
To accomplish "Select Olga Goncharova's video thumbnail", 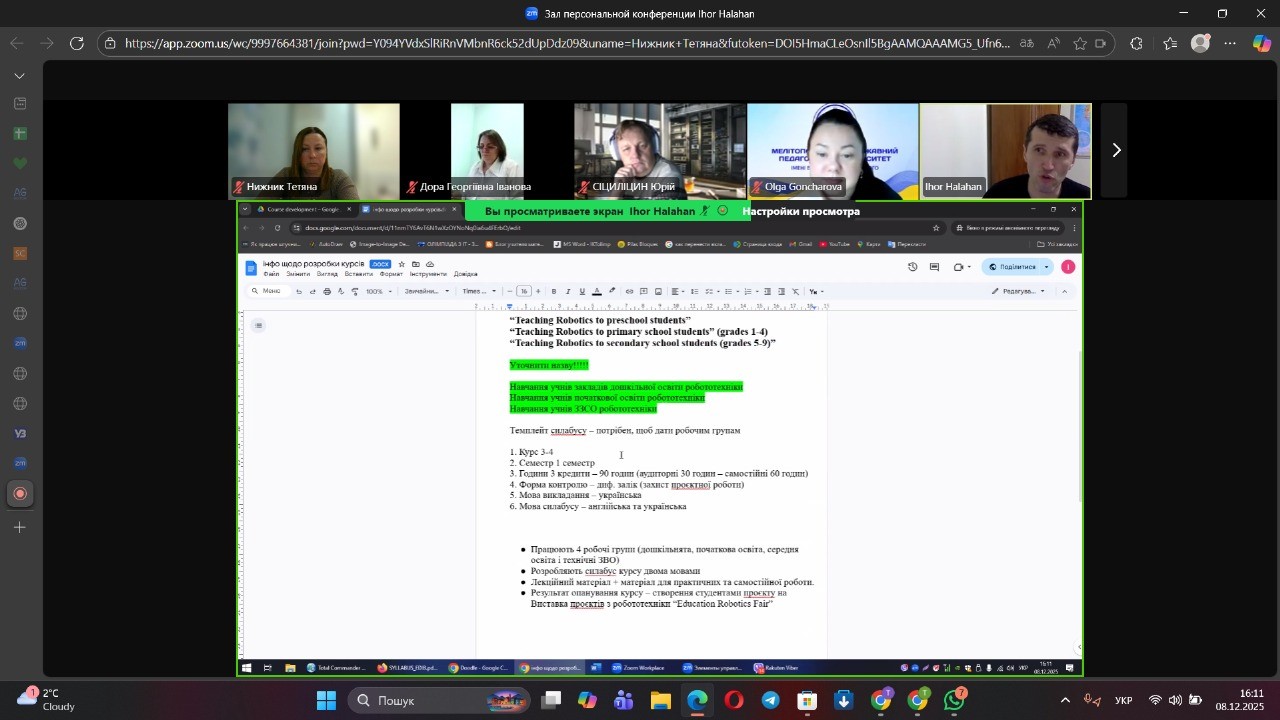I will point(833,151).
